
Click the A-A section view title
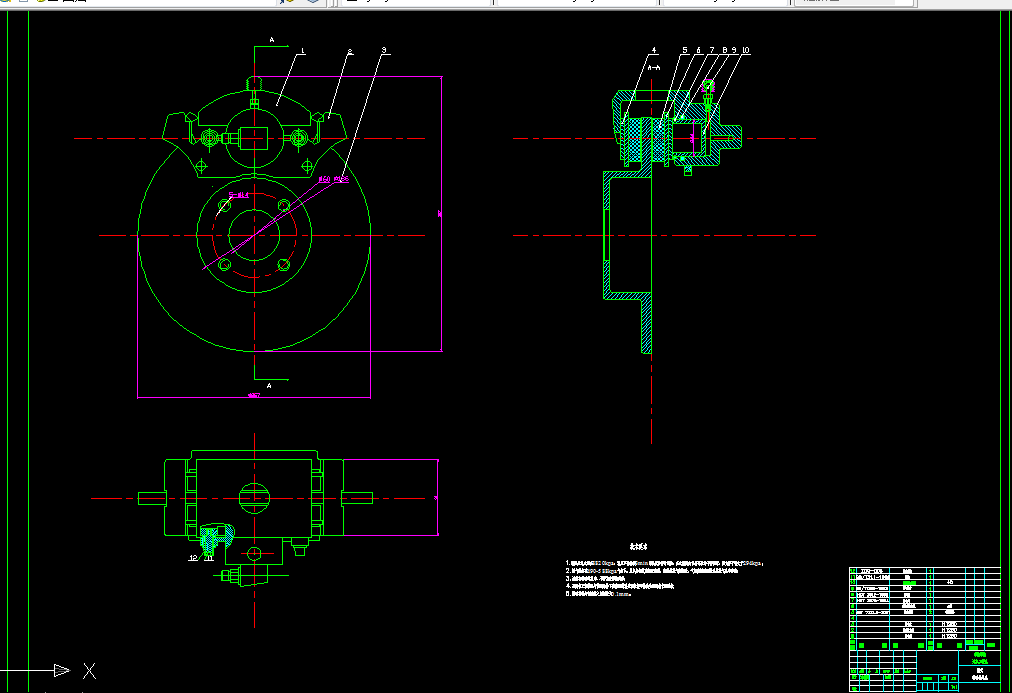coord(654,68)
